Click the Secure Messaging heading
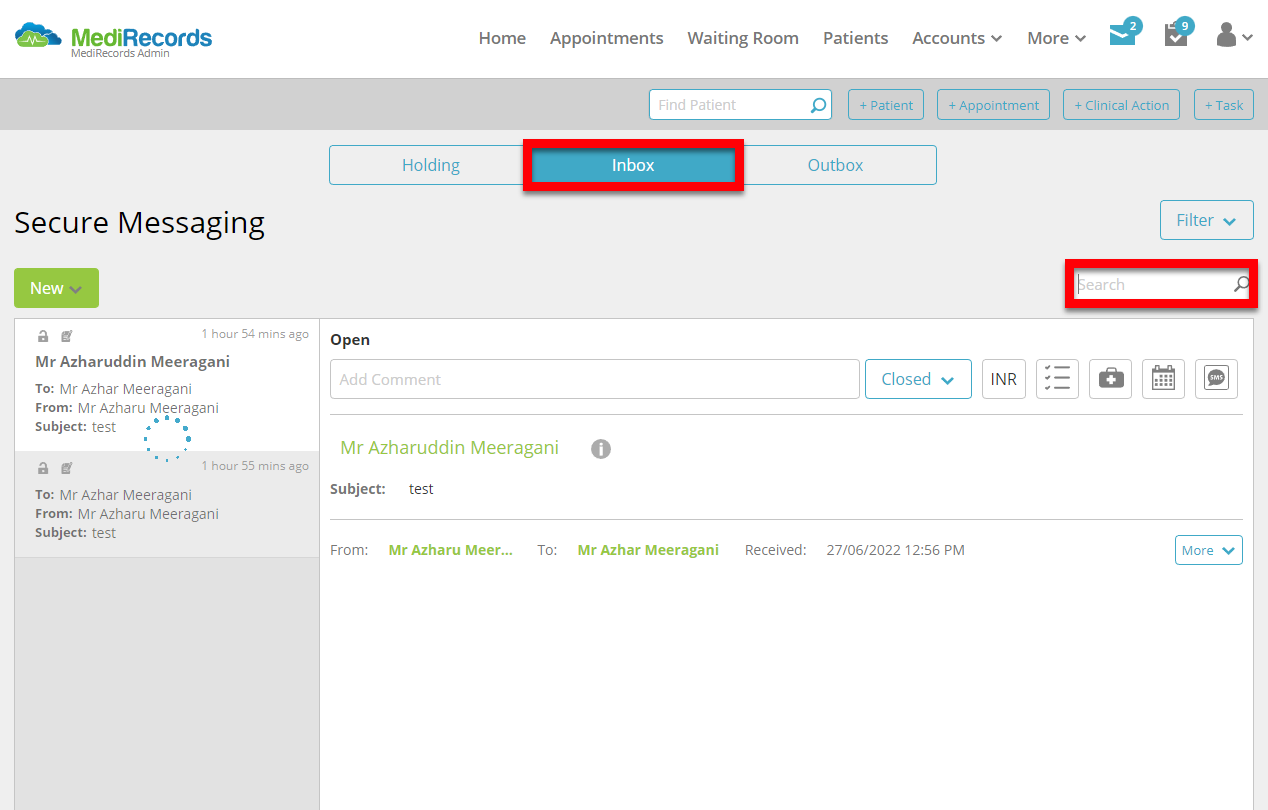The image size is (1268, 810). point(140,223)
